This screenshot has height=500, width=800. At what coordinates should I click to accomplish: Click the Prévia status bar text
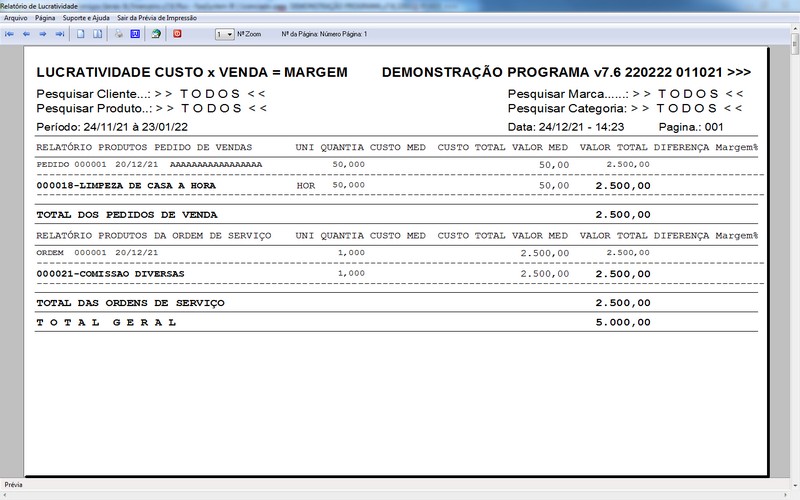click(x=13, y=485)
